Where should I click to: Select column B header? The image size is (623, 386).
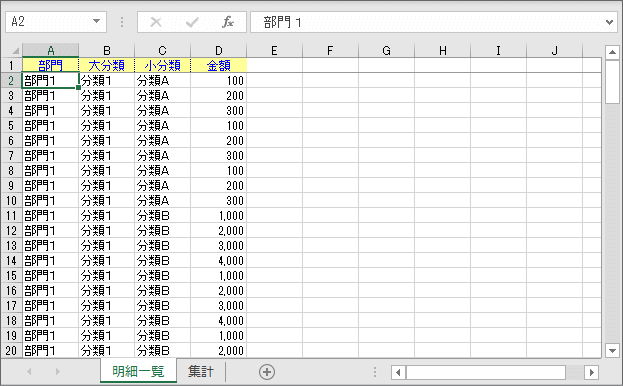pos(106,51)
